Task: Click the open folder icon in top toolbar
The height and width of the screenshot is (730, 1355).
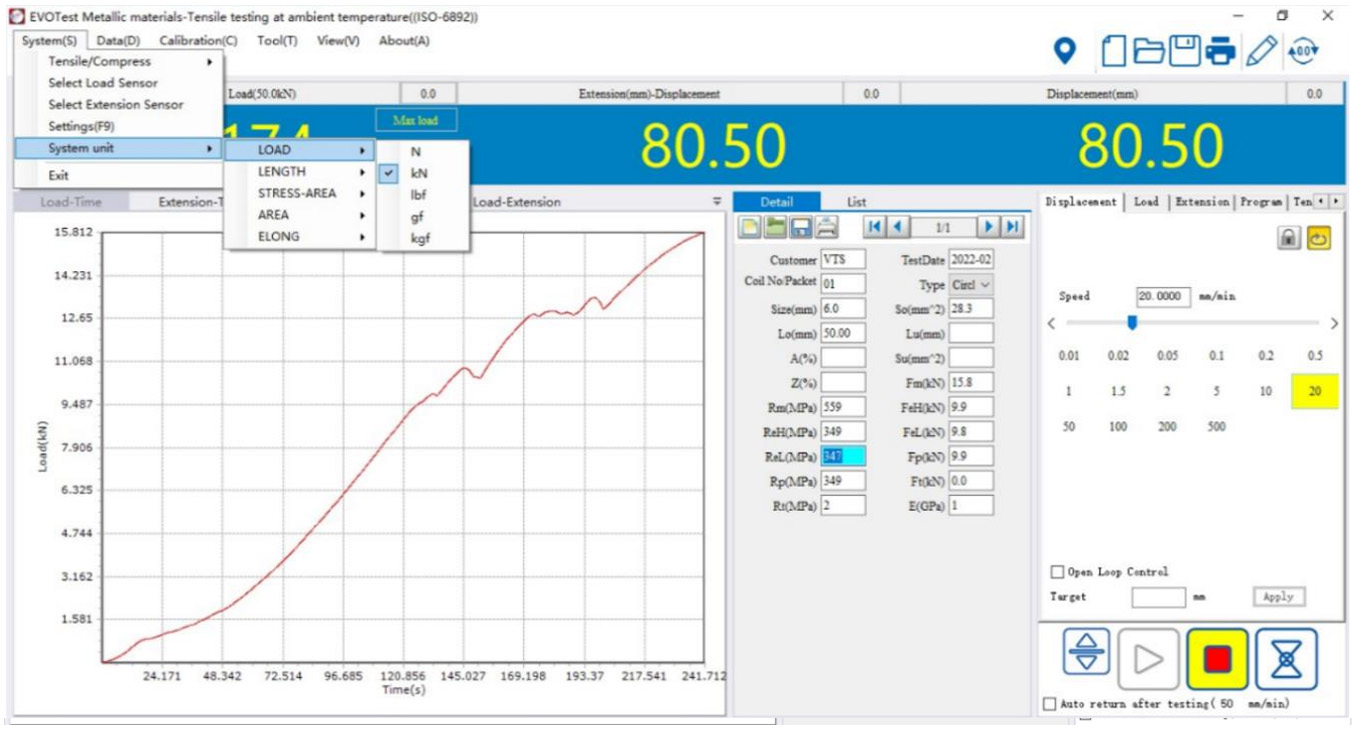Action: (1149, 50)
